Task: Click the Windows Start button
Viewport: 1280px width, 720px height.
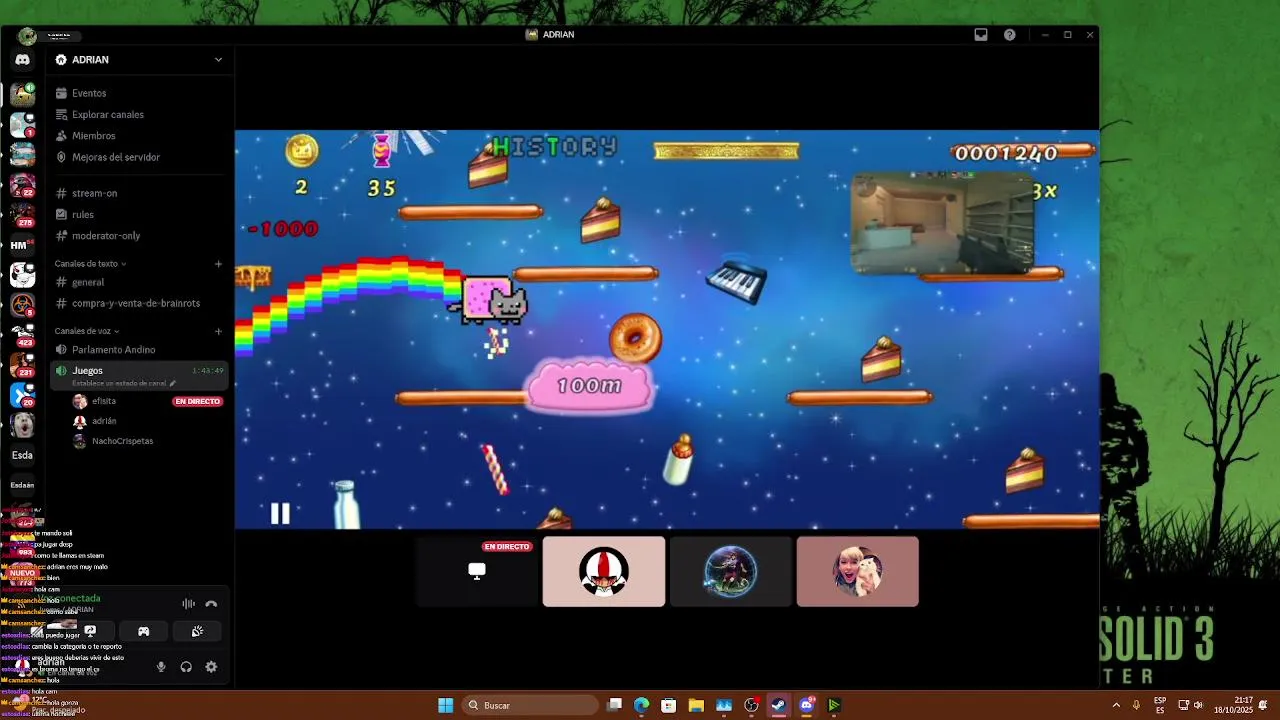Action: coord(445,705)
